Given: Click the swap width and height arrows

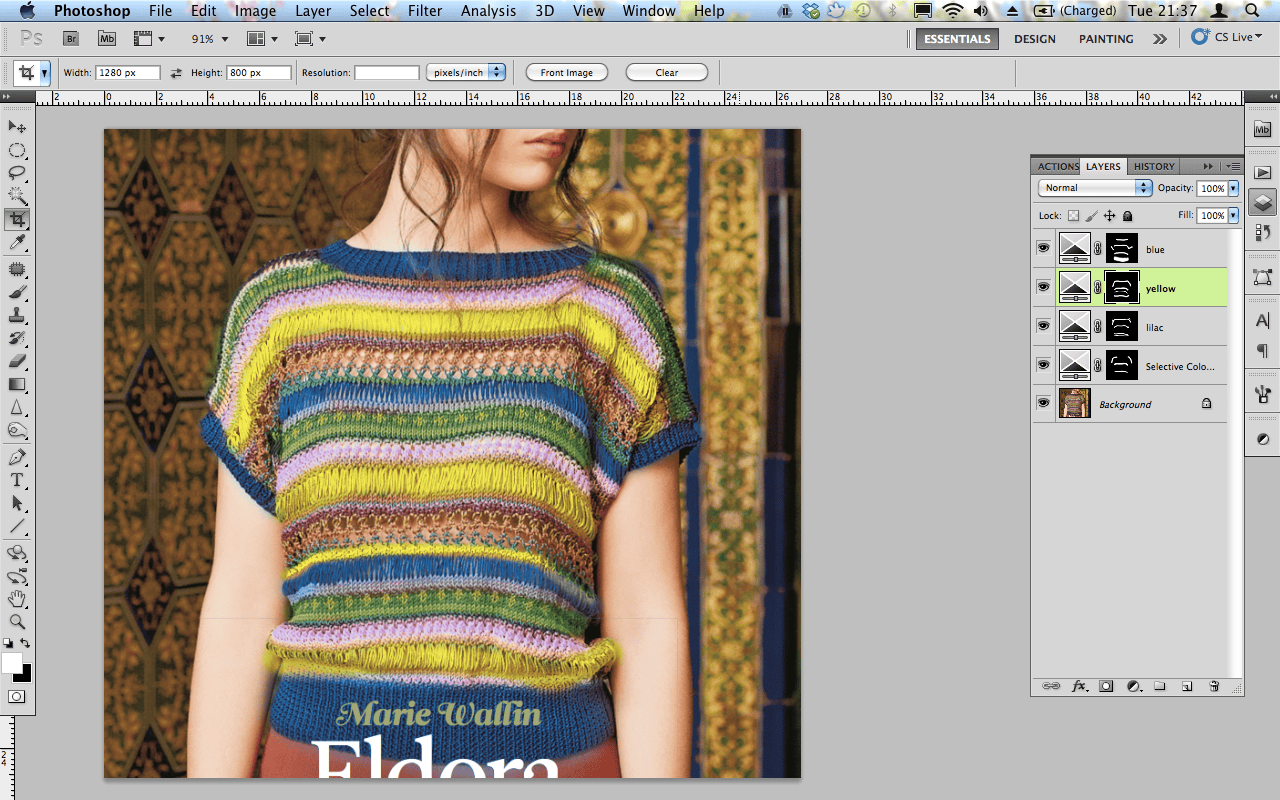Looking at the screenshot, I should coord(176,73).
